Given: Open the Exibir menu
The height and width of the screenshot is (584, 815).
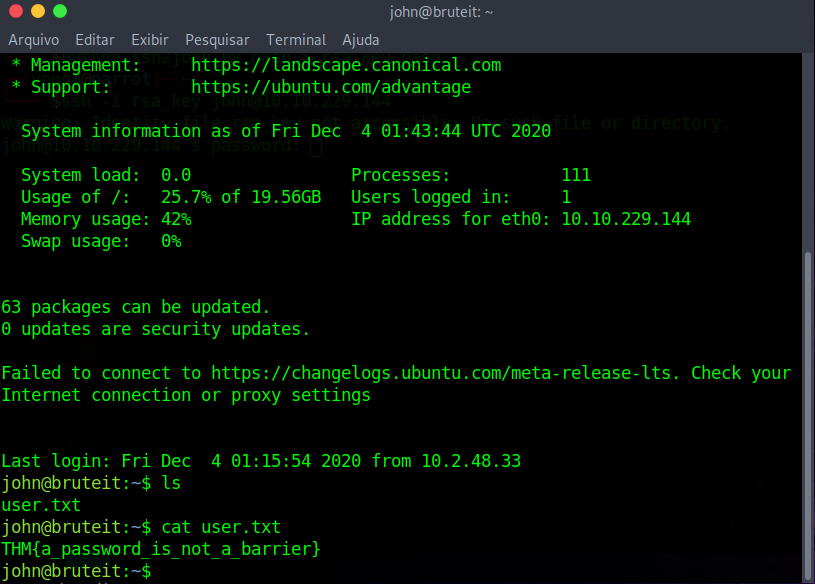Looking at the screenshot, I should pyautogui.click(x=149, y=40).
